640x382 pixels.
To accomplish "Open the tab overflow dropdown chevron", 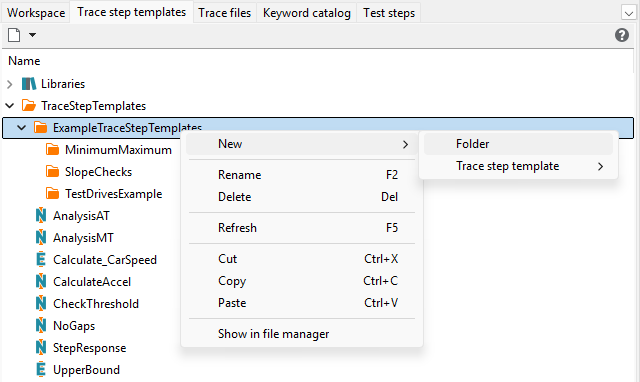I will point(628,13).
